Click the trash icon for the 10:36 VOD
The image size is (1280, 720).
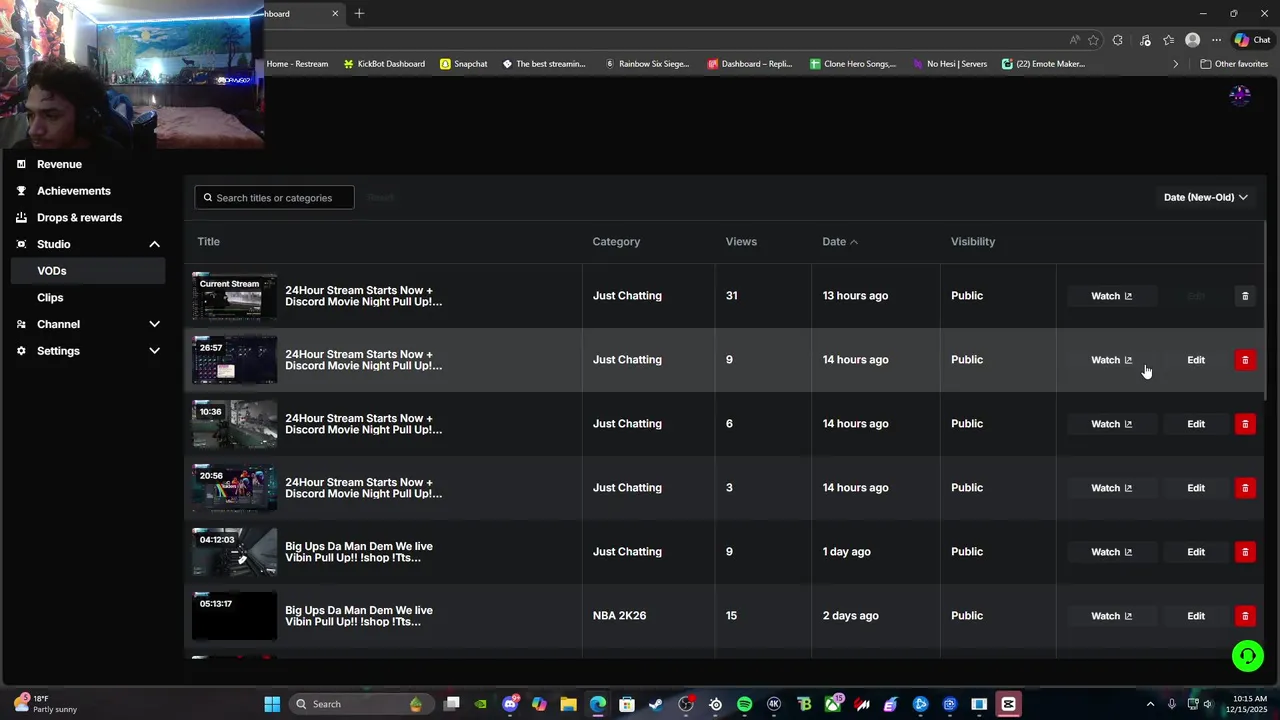coord(1245,424)
